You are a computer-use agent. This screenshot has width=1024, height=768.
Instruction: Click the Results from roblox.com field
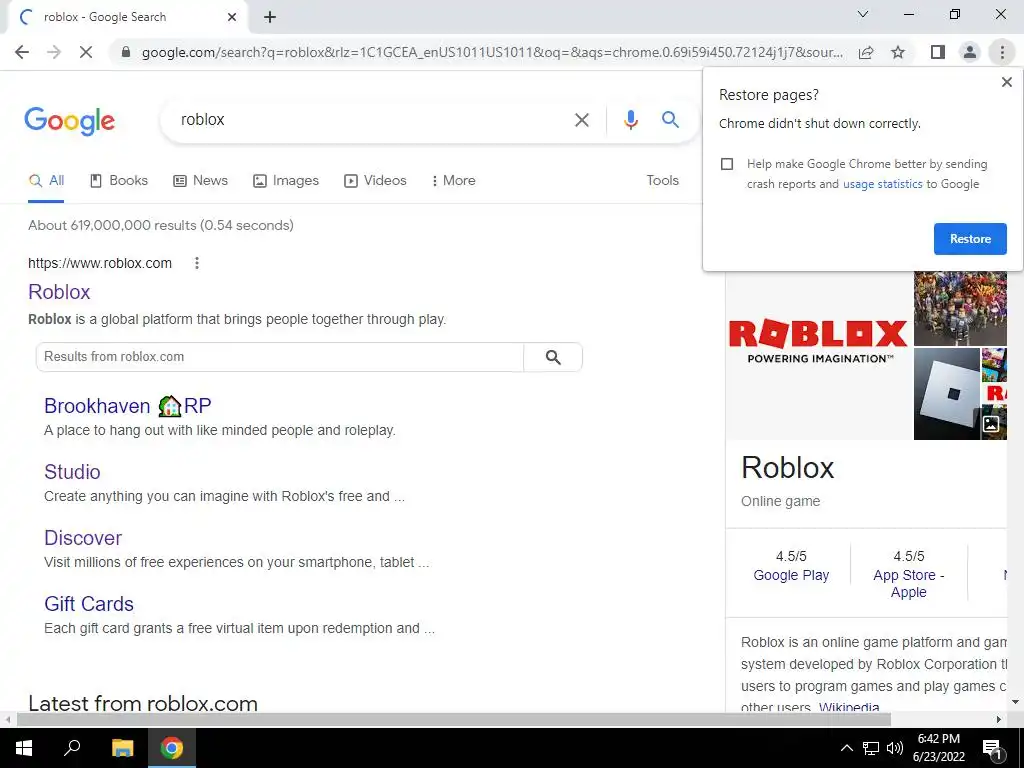click(280, 357)
